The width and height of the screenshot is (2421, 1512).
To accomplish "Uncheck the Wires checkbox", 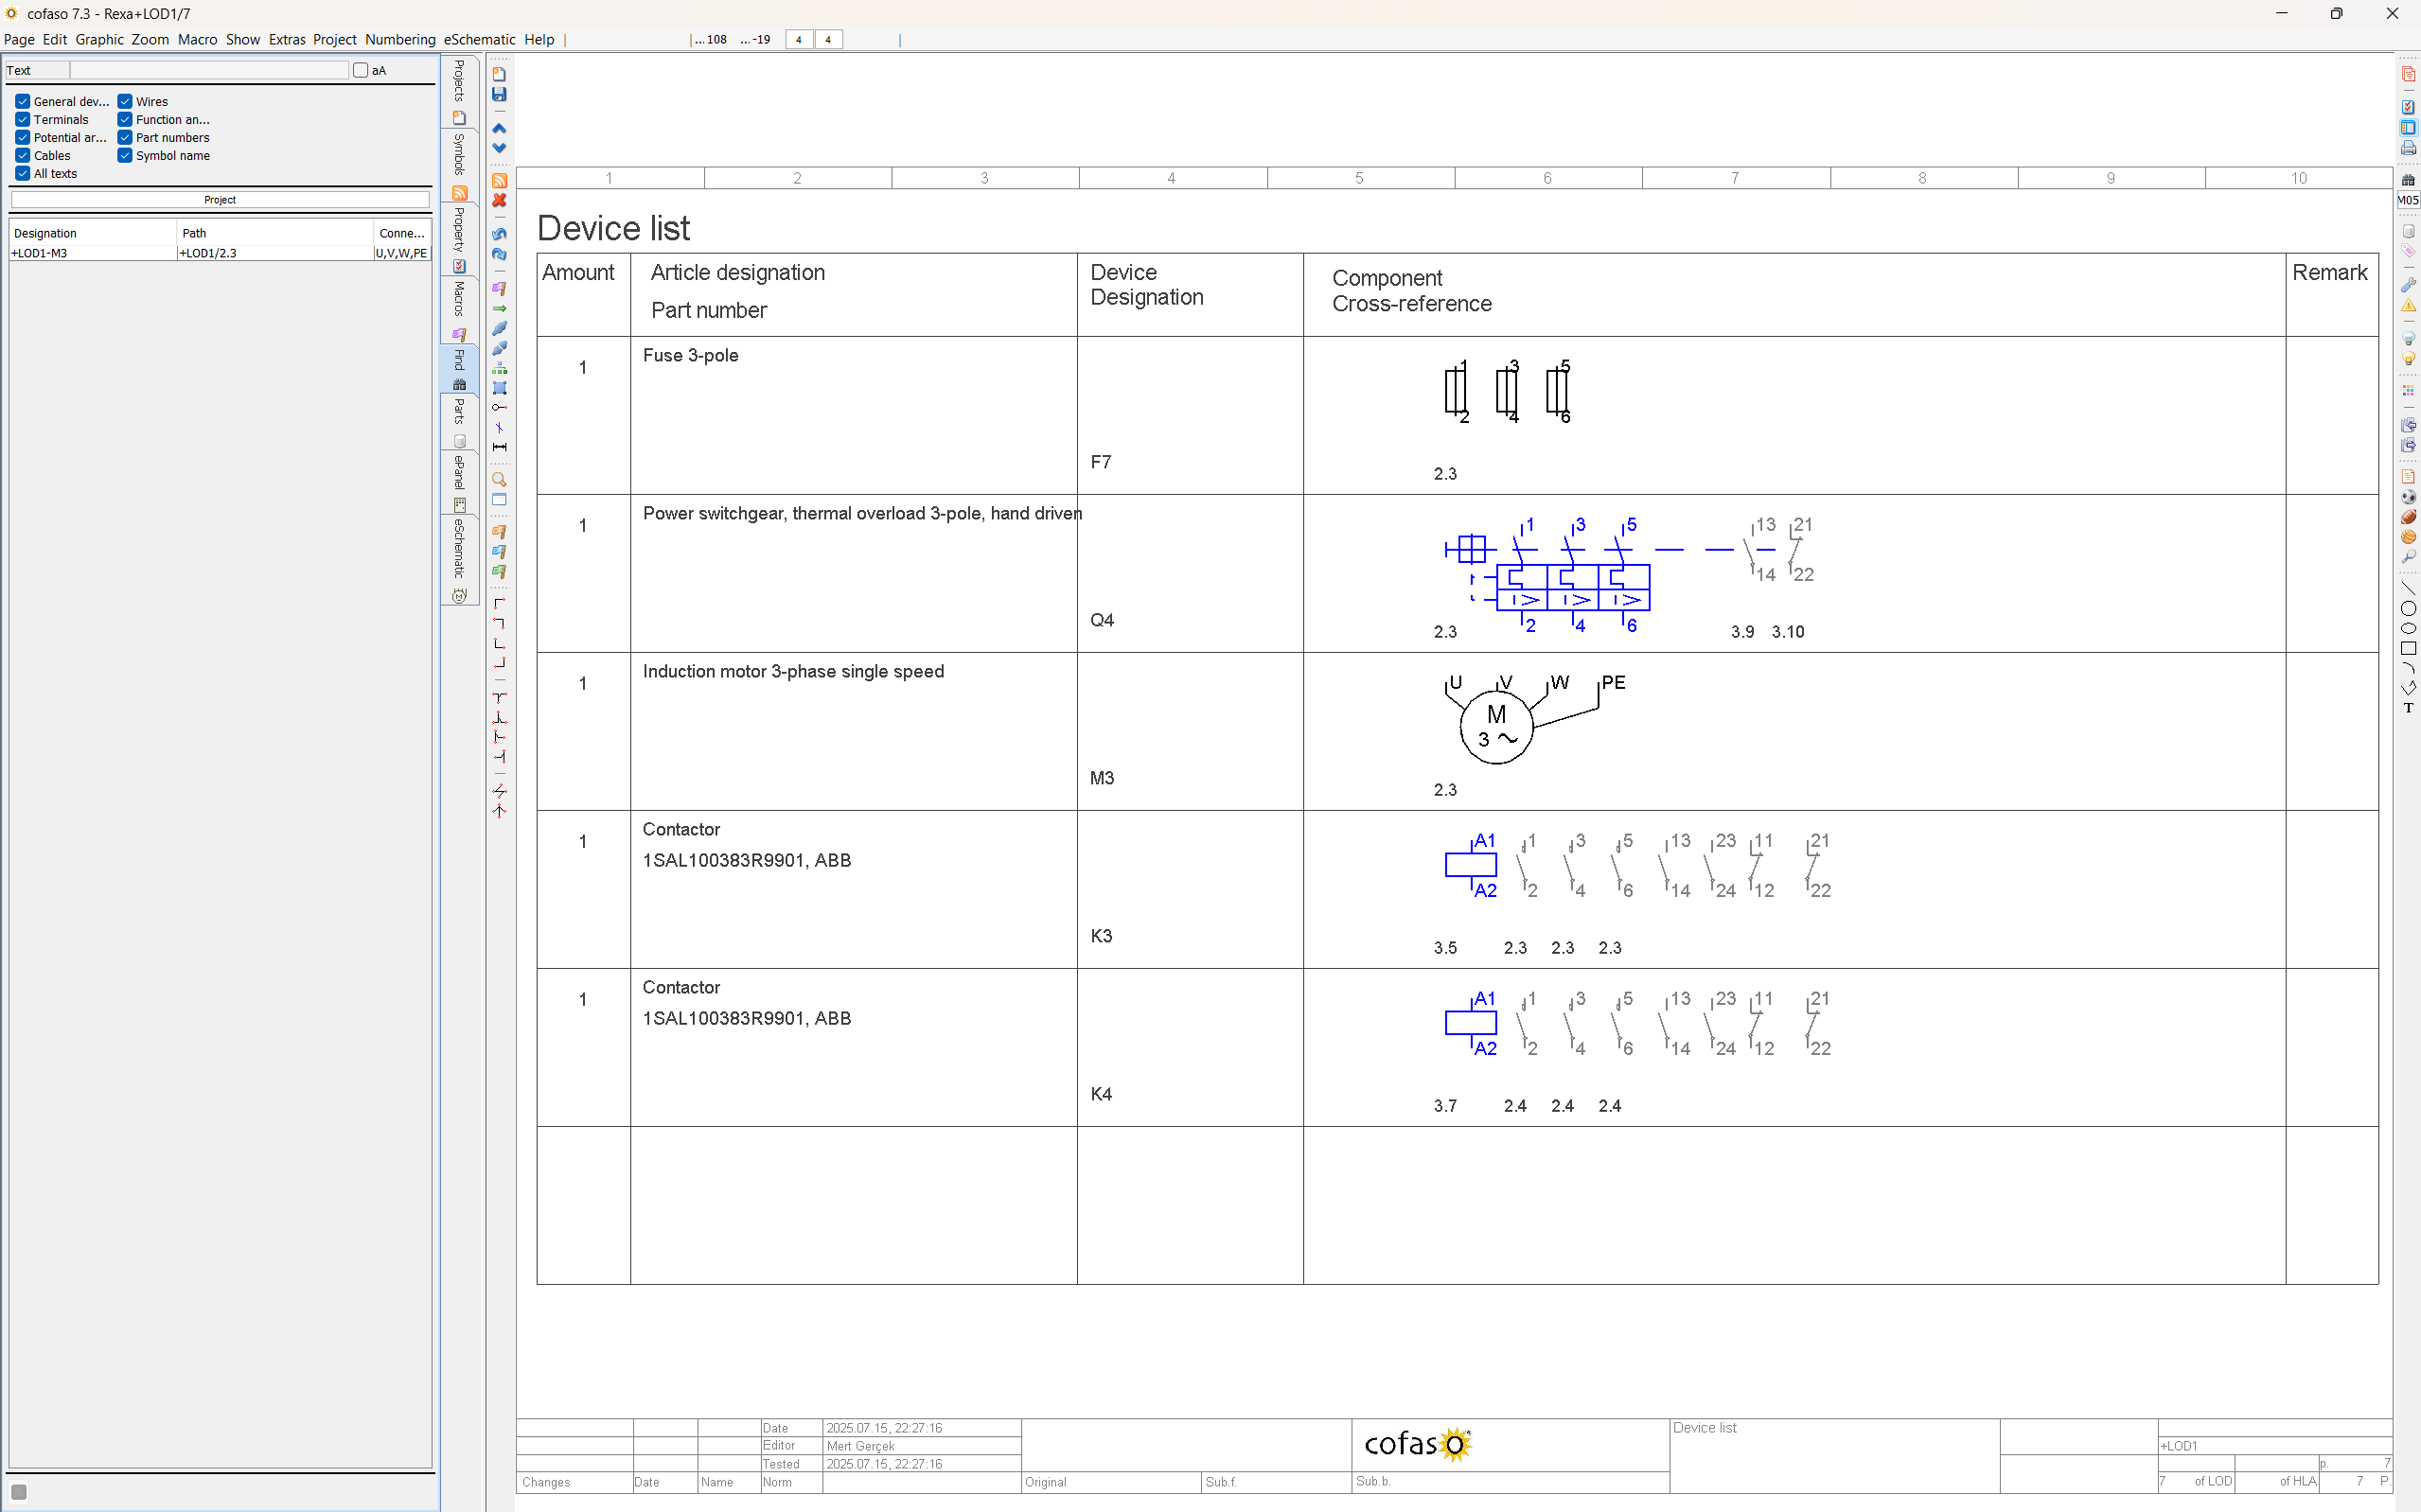I will click(x=125, y=101).
